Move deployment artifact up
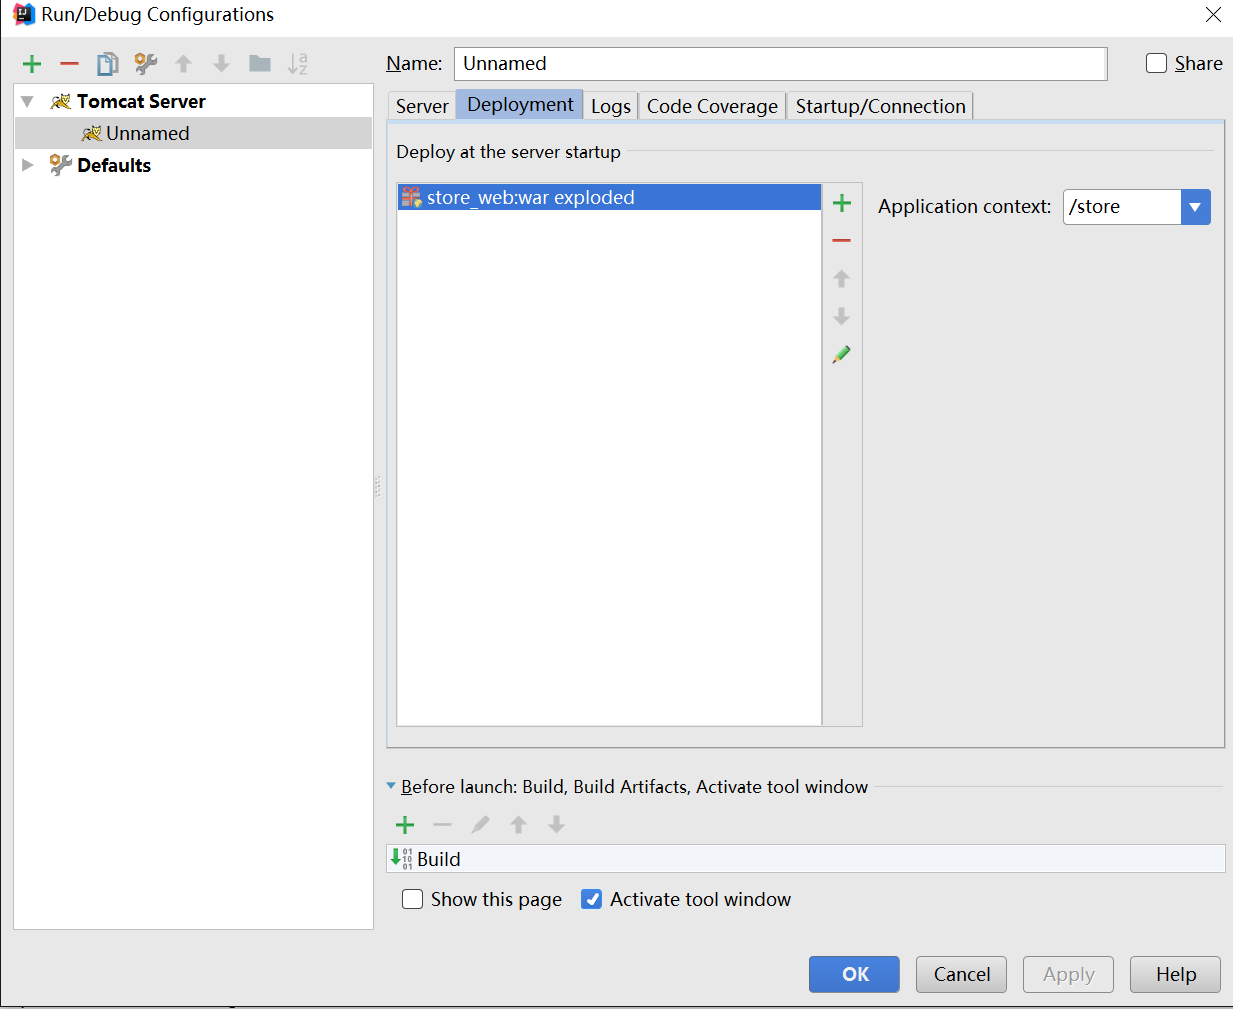This screenshot has height=1009, width=1233. pyautogui.click(x=841, y=279)
